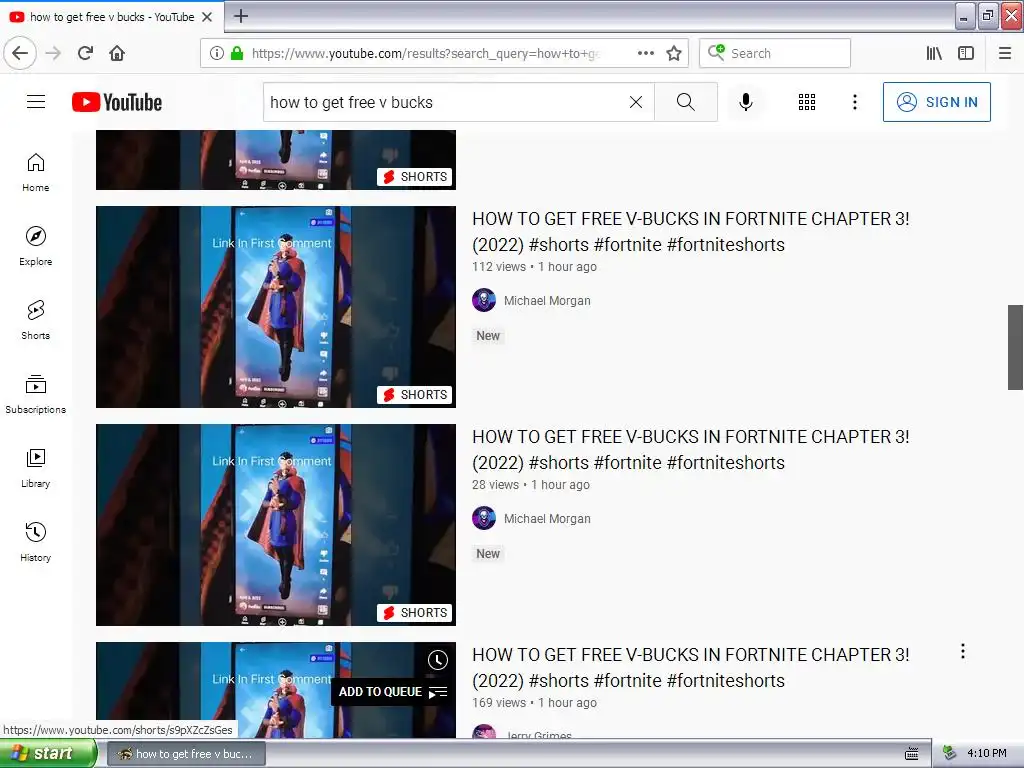Focus the Firefox Search box

point(775,53)
